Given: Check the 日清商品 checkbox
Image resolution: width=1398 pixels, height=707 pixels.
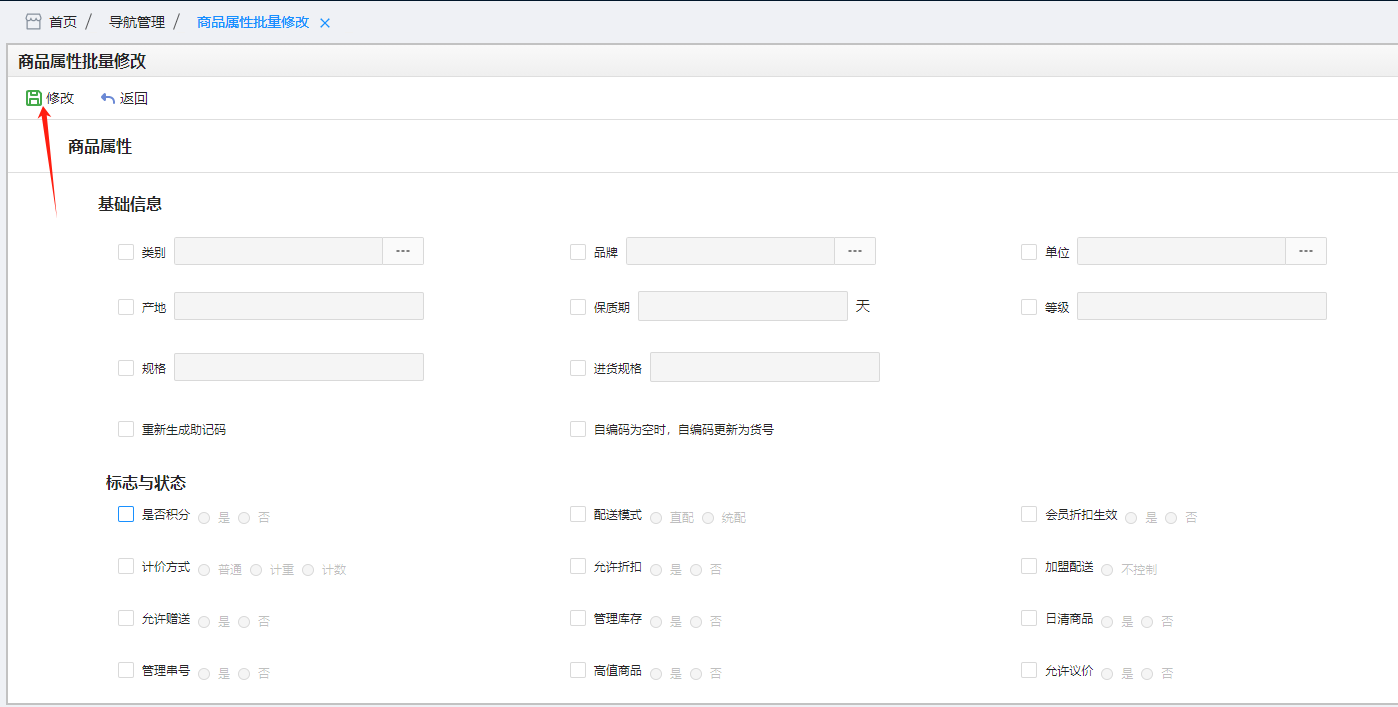Looking at the screenshot, I should coord(1029,618).
